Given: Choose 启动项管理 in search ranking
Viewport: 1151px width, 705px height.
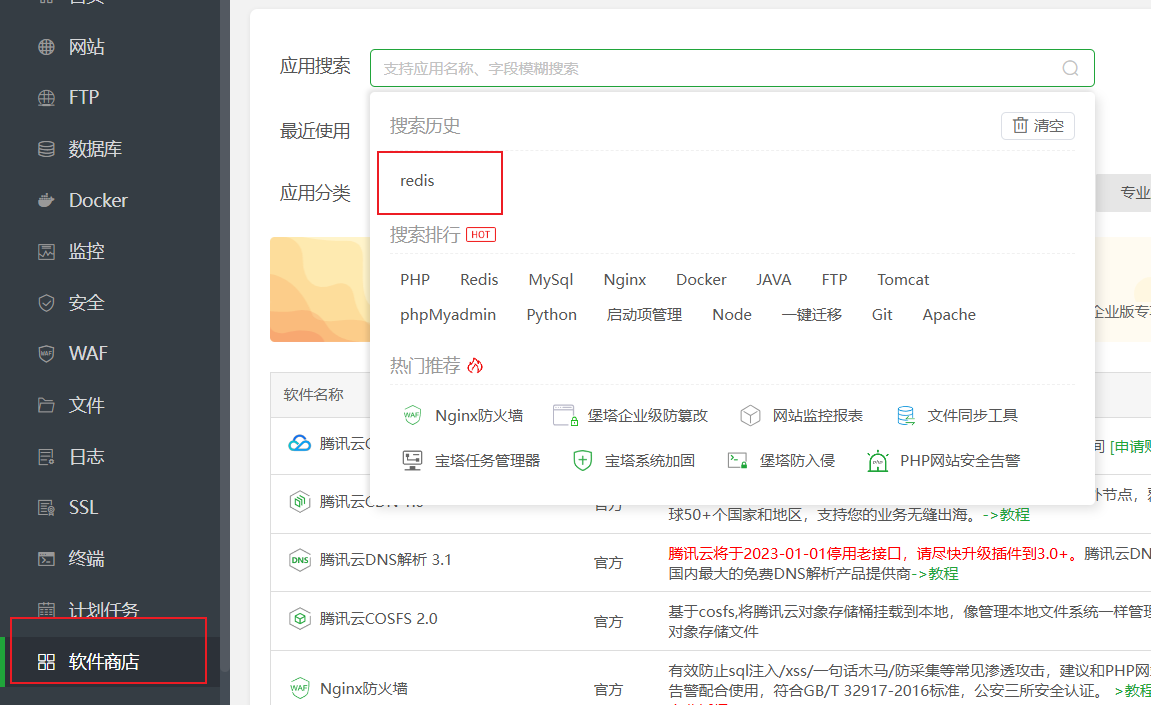Looking at the screenshot, I should coord(644,315).
